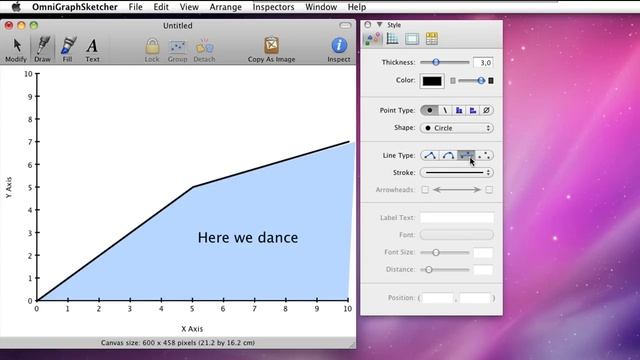Switch to the Data table inspector icon
640x360 pixels.
432,39
